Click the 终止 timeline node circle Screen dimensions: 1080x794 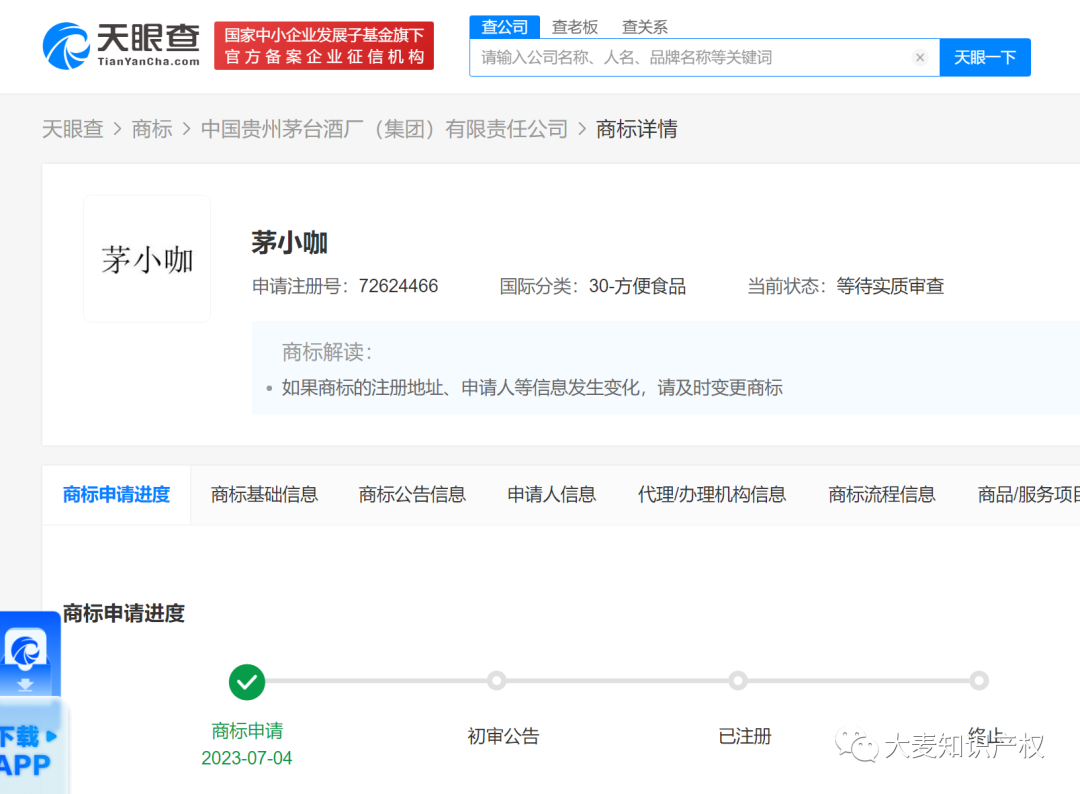click(978, 680)
